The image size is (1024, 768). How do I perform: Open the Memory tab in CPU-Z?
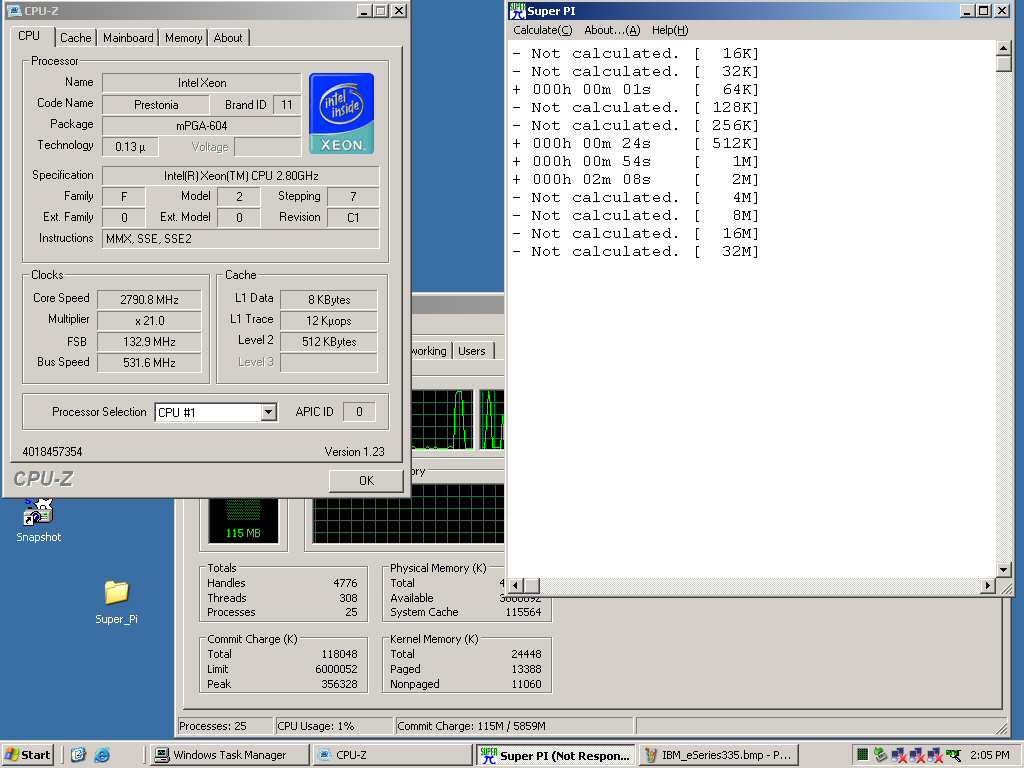tap(184, 38)
